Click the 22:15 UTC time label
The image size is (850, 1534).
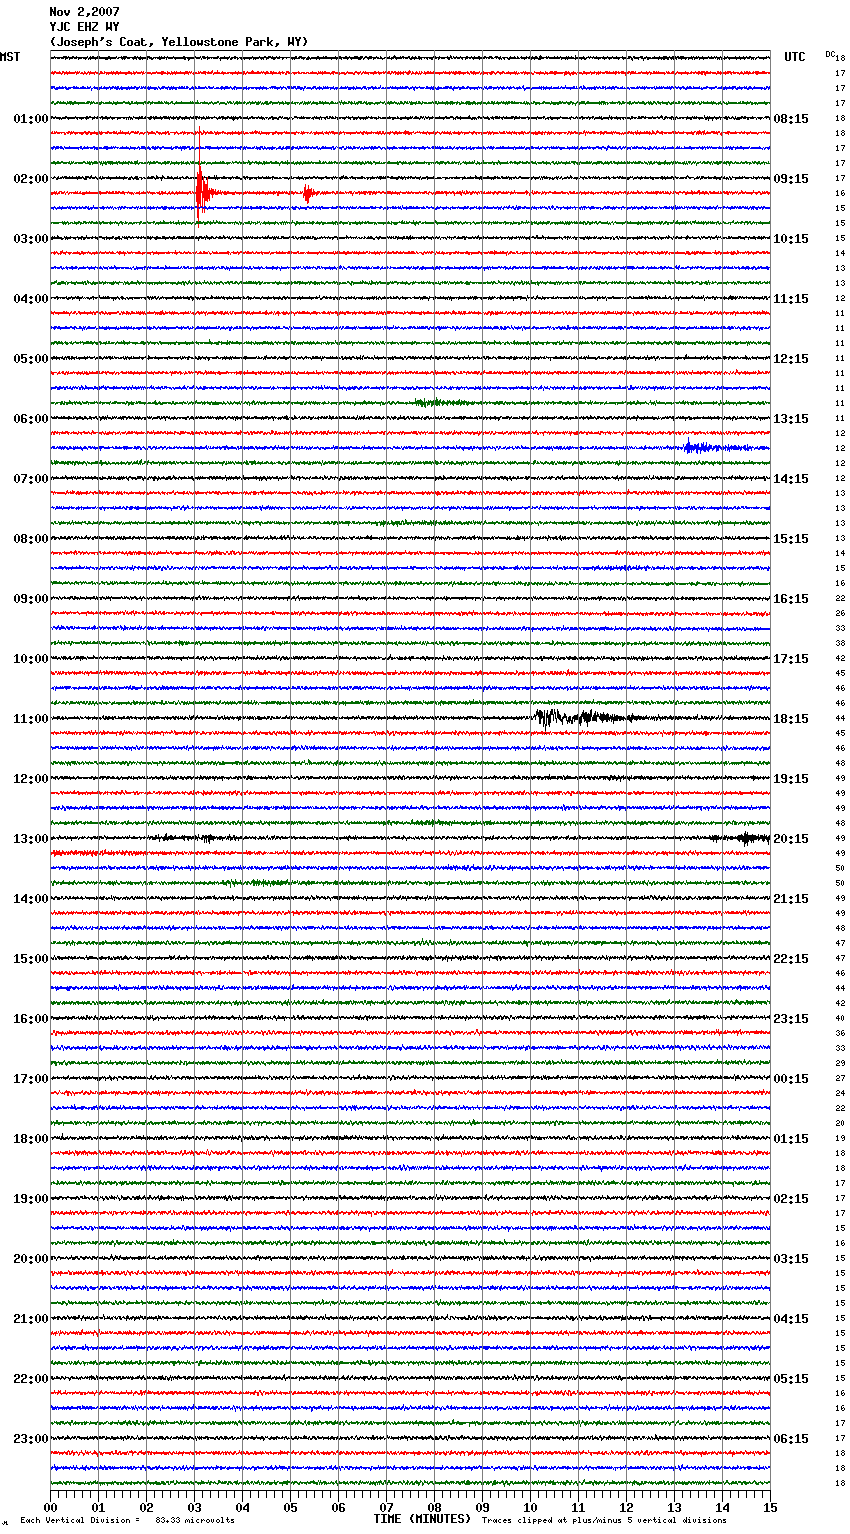coord(790,959)
